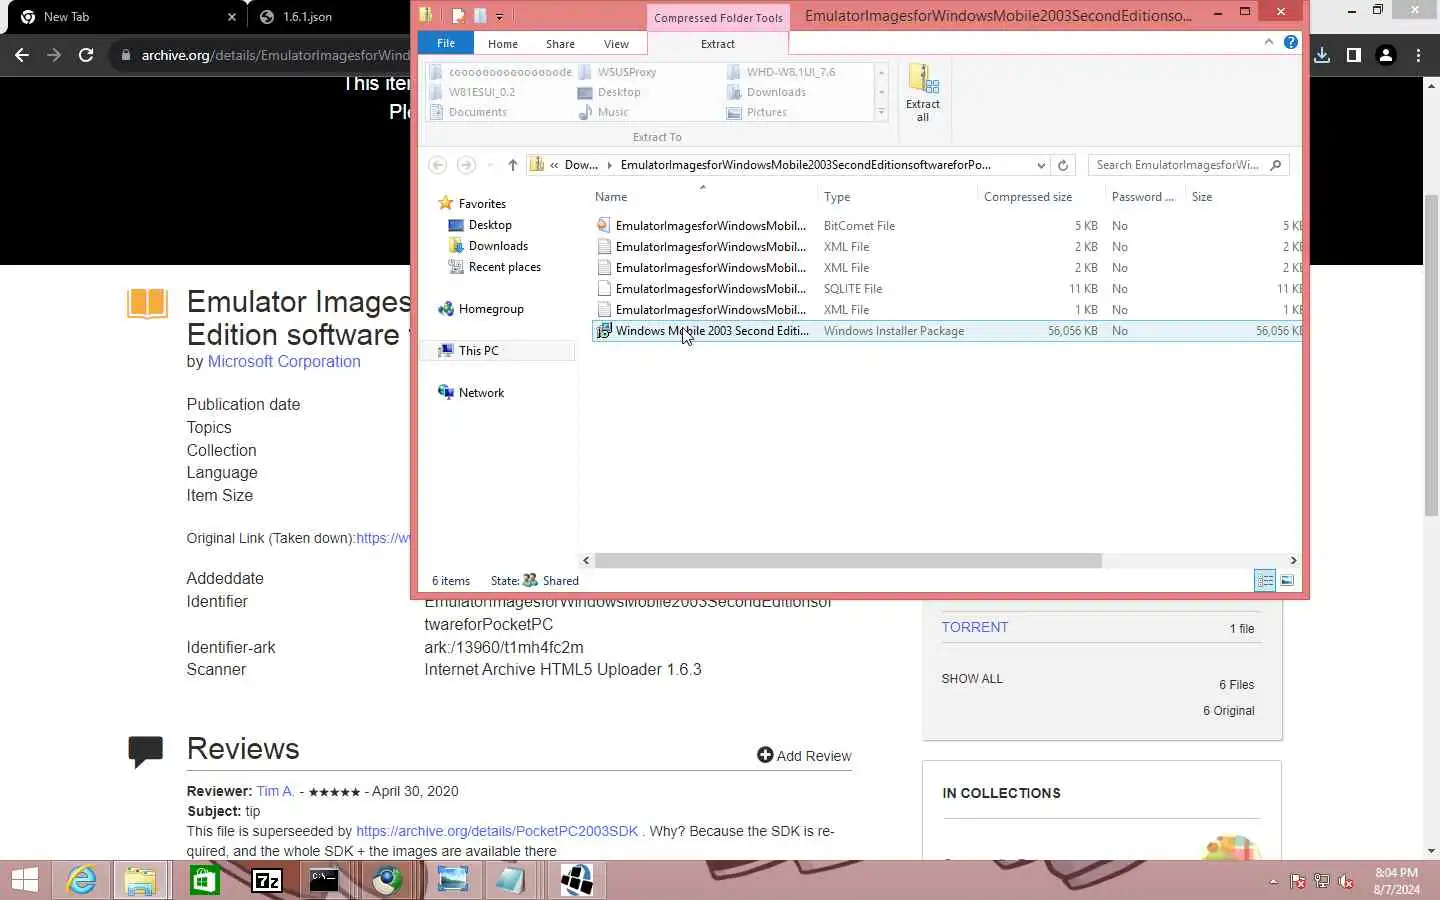Click Explorer forward navigation arrow
Image resolution: width=1440 pixels, height=900 pixels.
[x=466, y=165]
